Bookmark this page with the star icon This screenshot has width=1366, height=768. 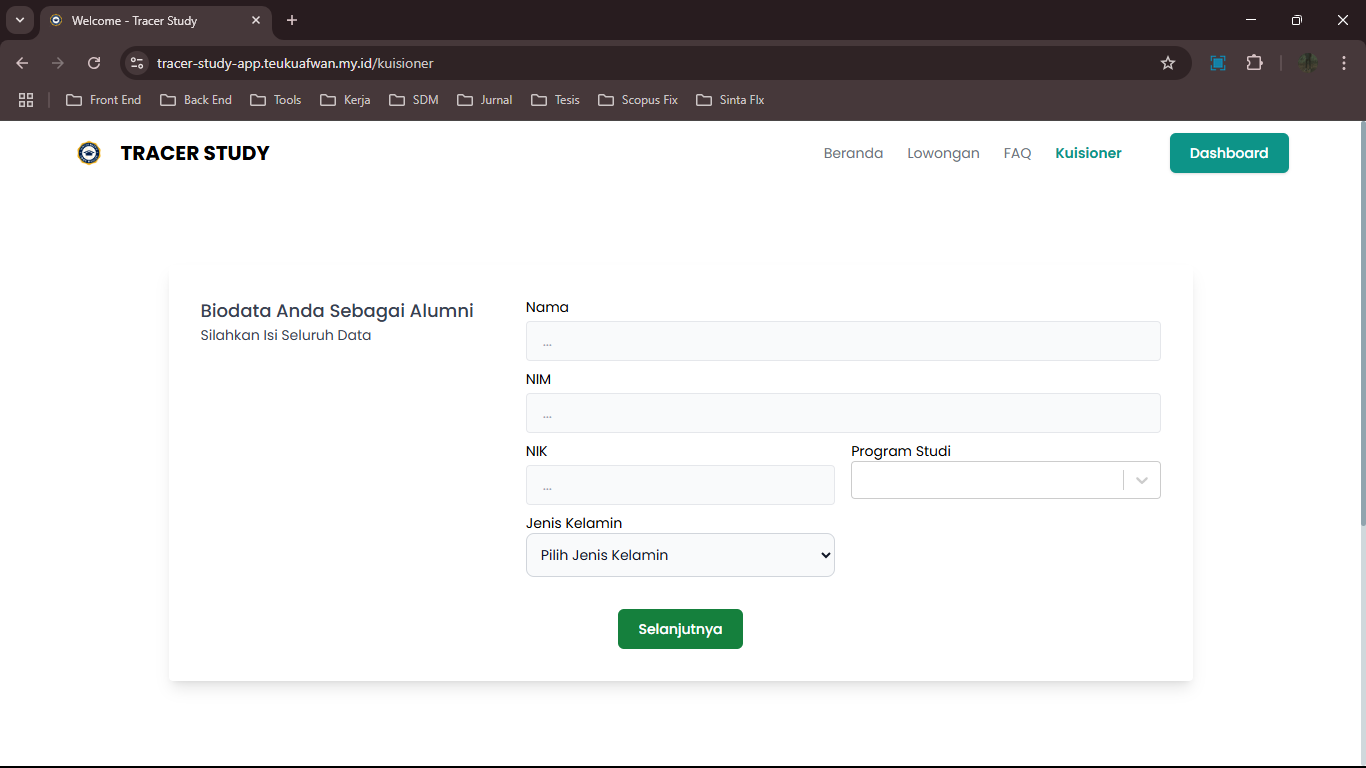point(1167,63)
